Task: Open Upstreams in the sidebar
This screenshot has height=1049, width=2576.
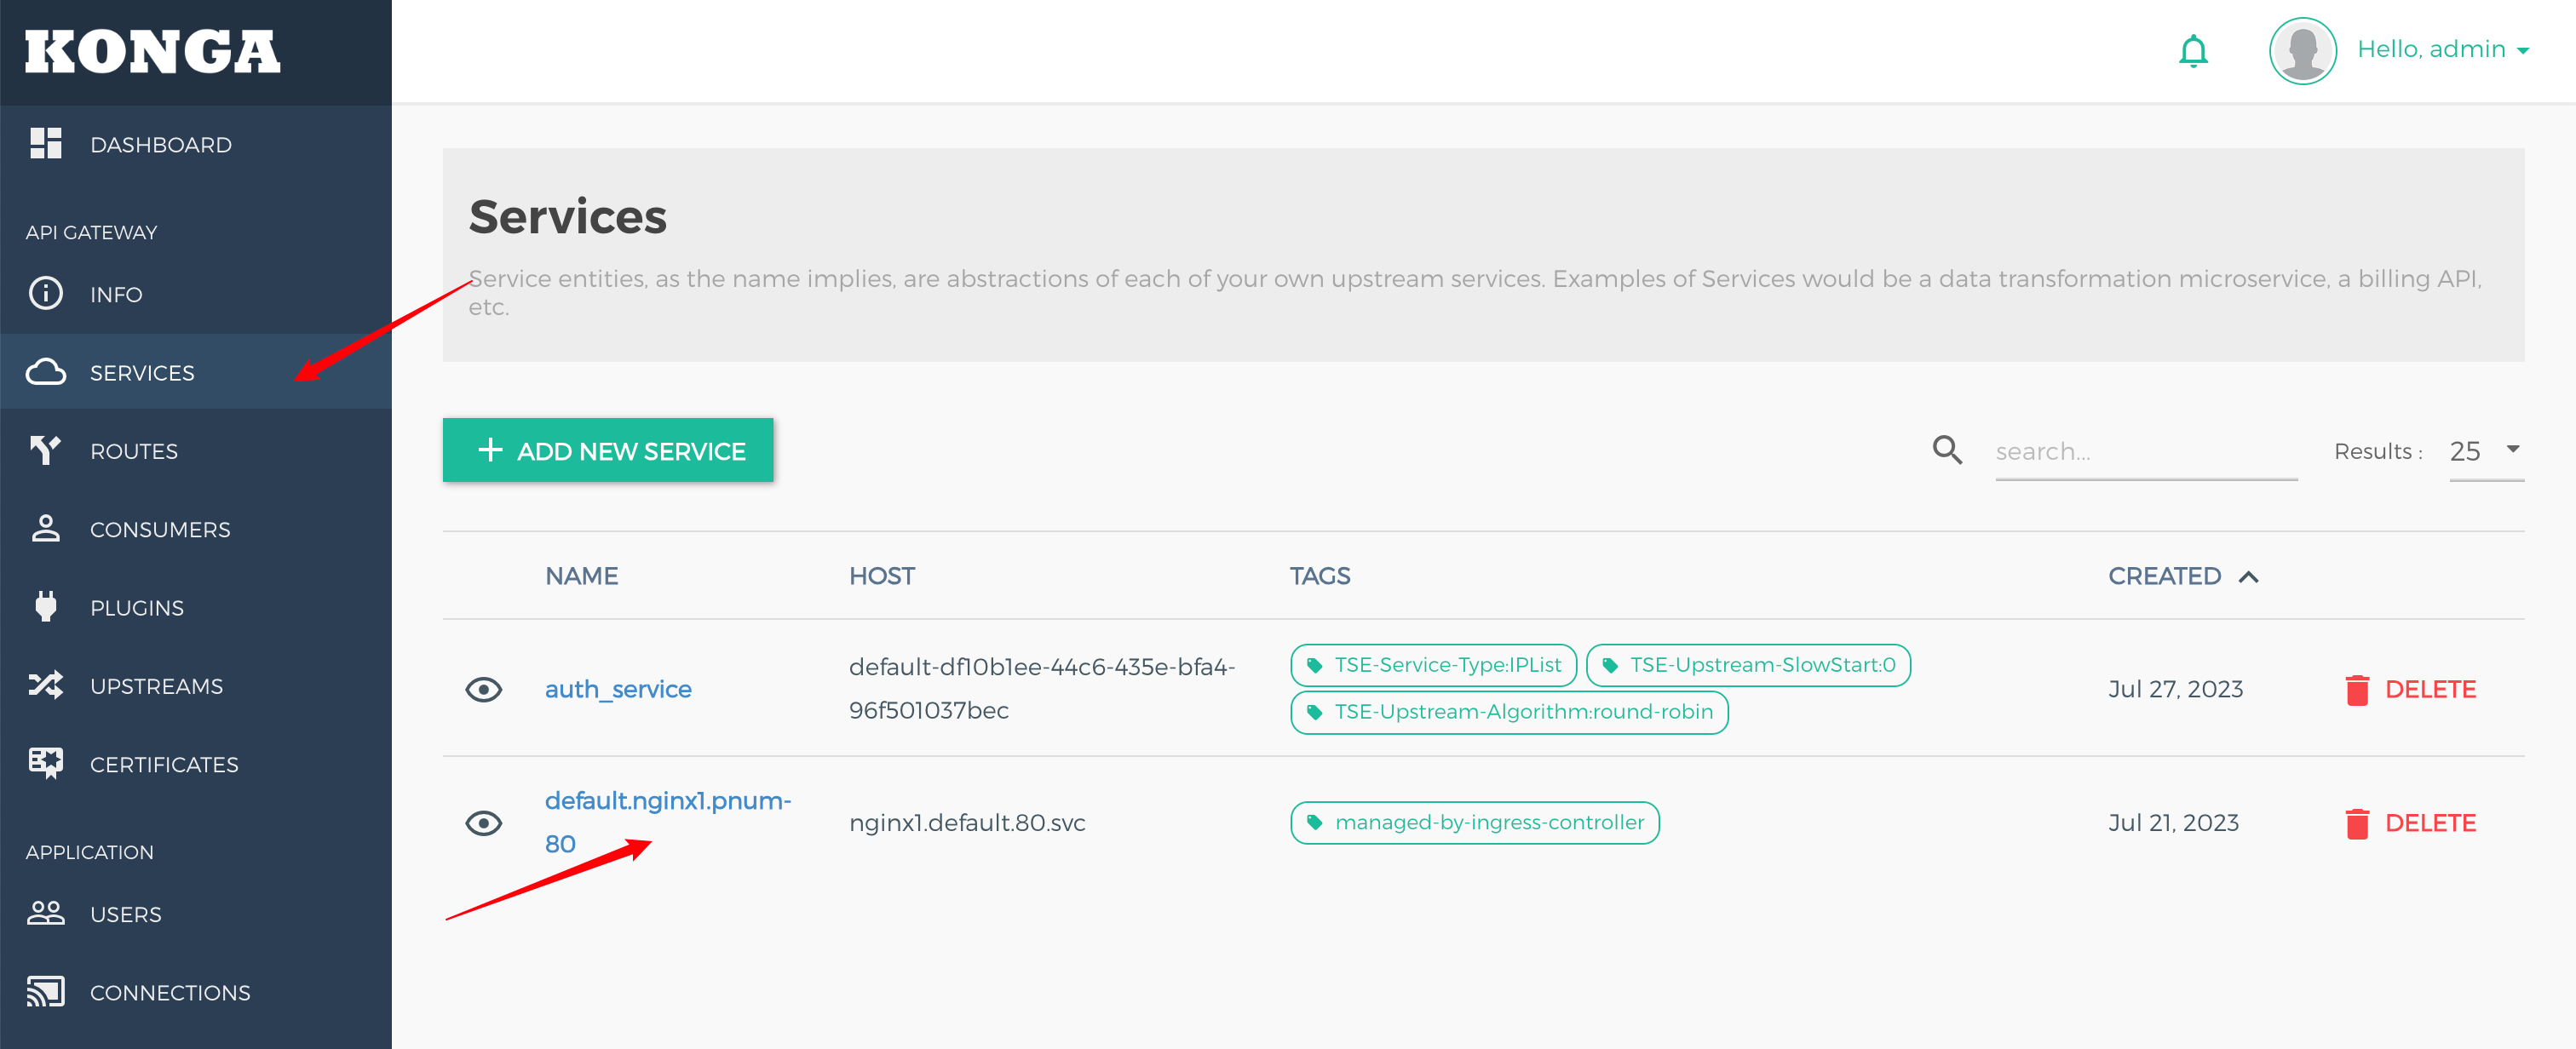Action: (x=196, y=685)
